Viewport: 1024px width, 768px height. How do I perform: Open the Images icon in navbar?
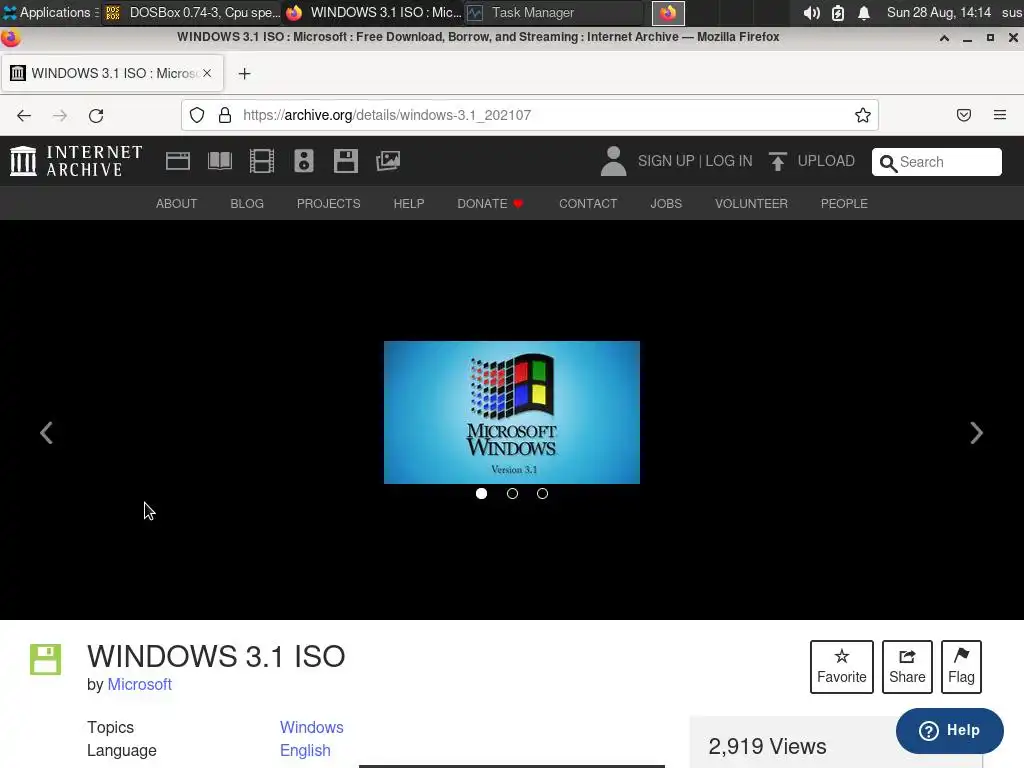(388, 161)
